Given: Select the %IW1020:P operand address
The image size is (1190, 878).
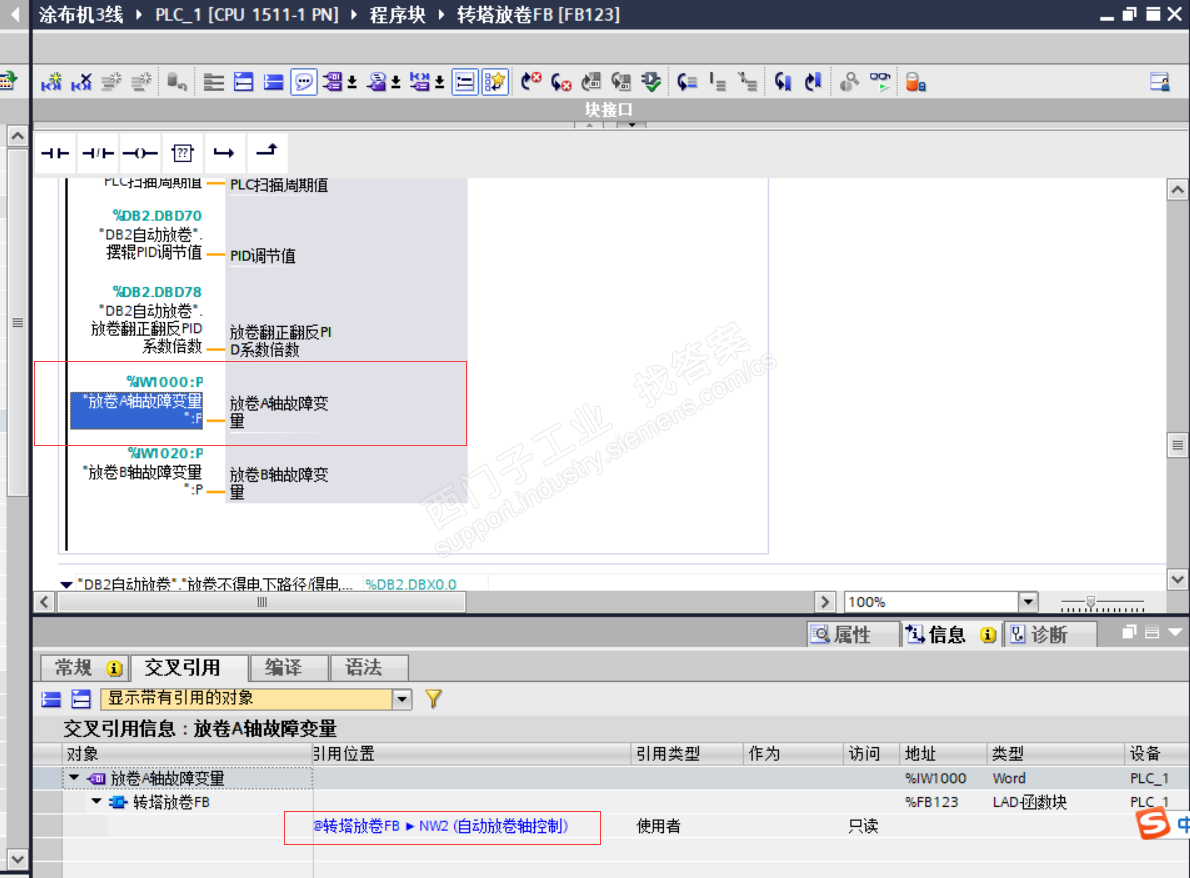Looking at the screenshot, I should [165, 453].
